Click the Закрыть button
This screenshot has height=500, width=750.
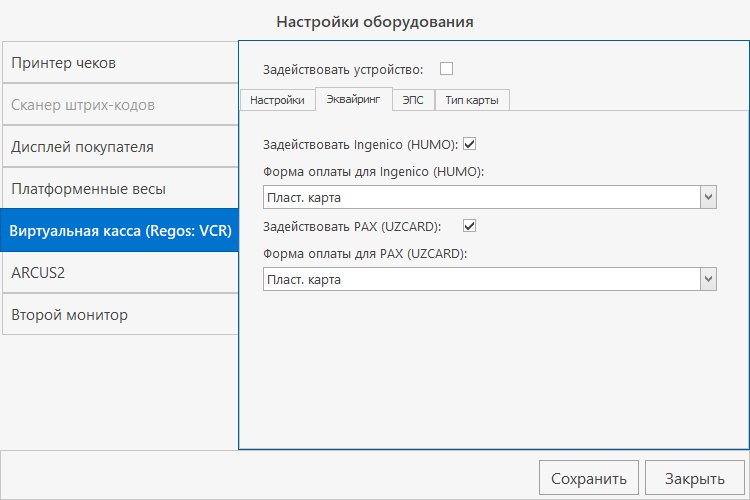(694, 478)
